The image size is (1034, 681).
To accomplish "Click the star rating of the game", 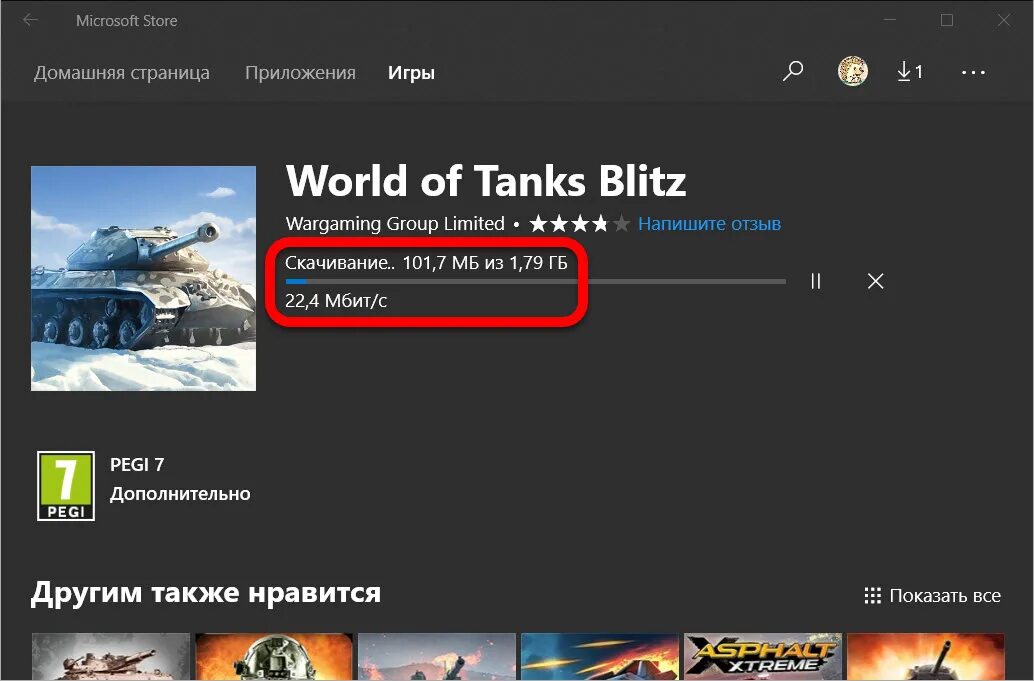I will (x=580, y=223).
